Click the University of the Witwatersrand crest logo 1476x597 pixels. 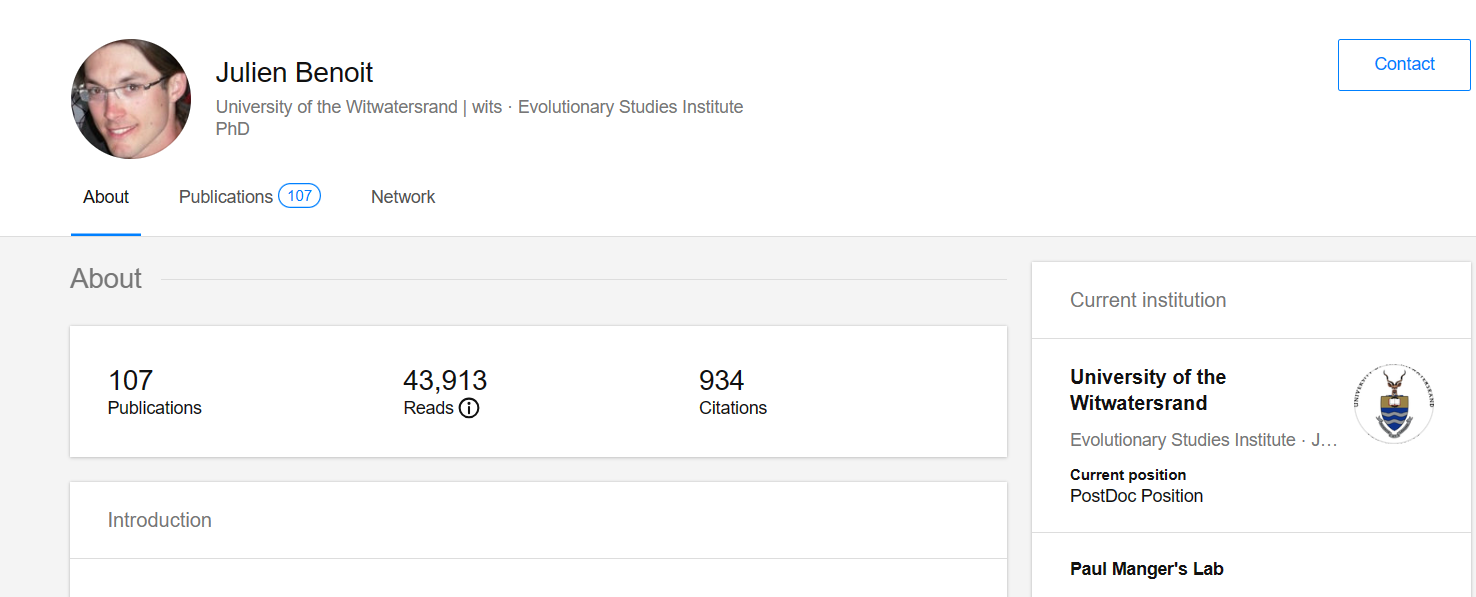pyautogui.click(x=1394, y=403)
